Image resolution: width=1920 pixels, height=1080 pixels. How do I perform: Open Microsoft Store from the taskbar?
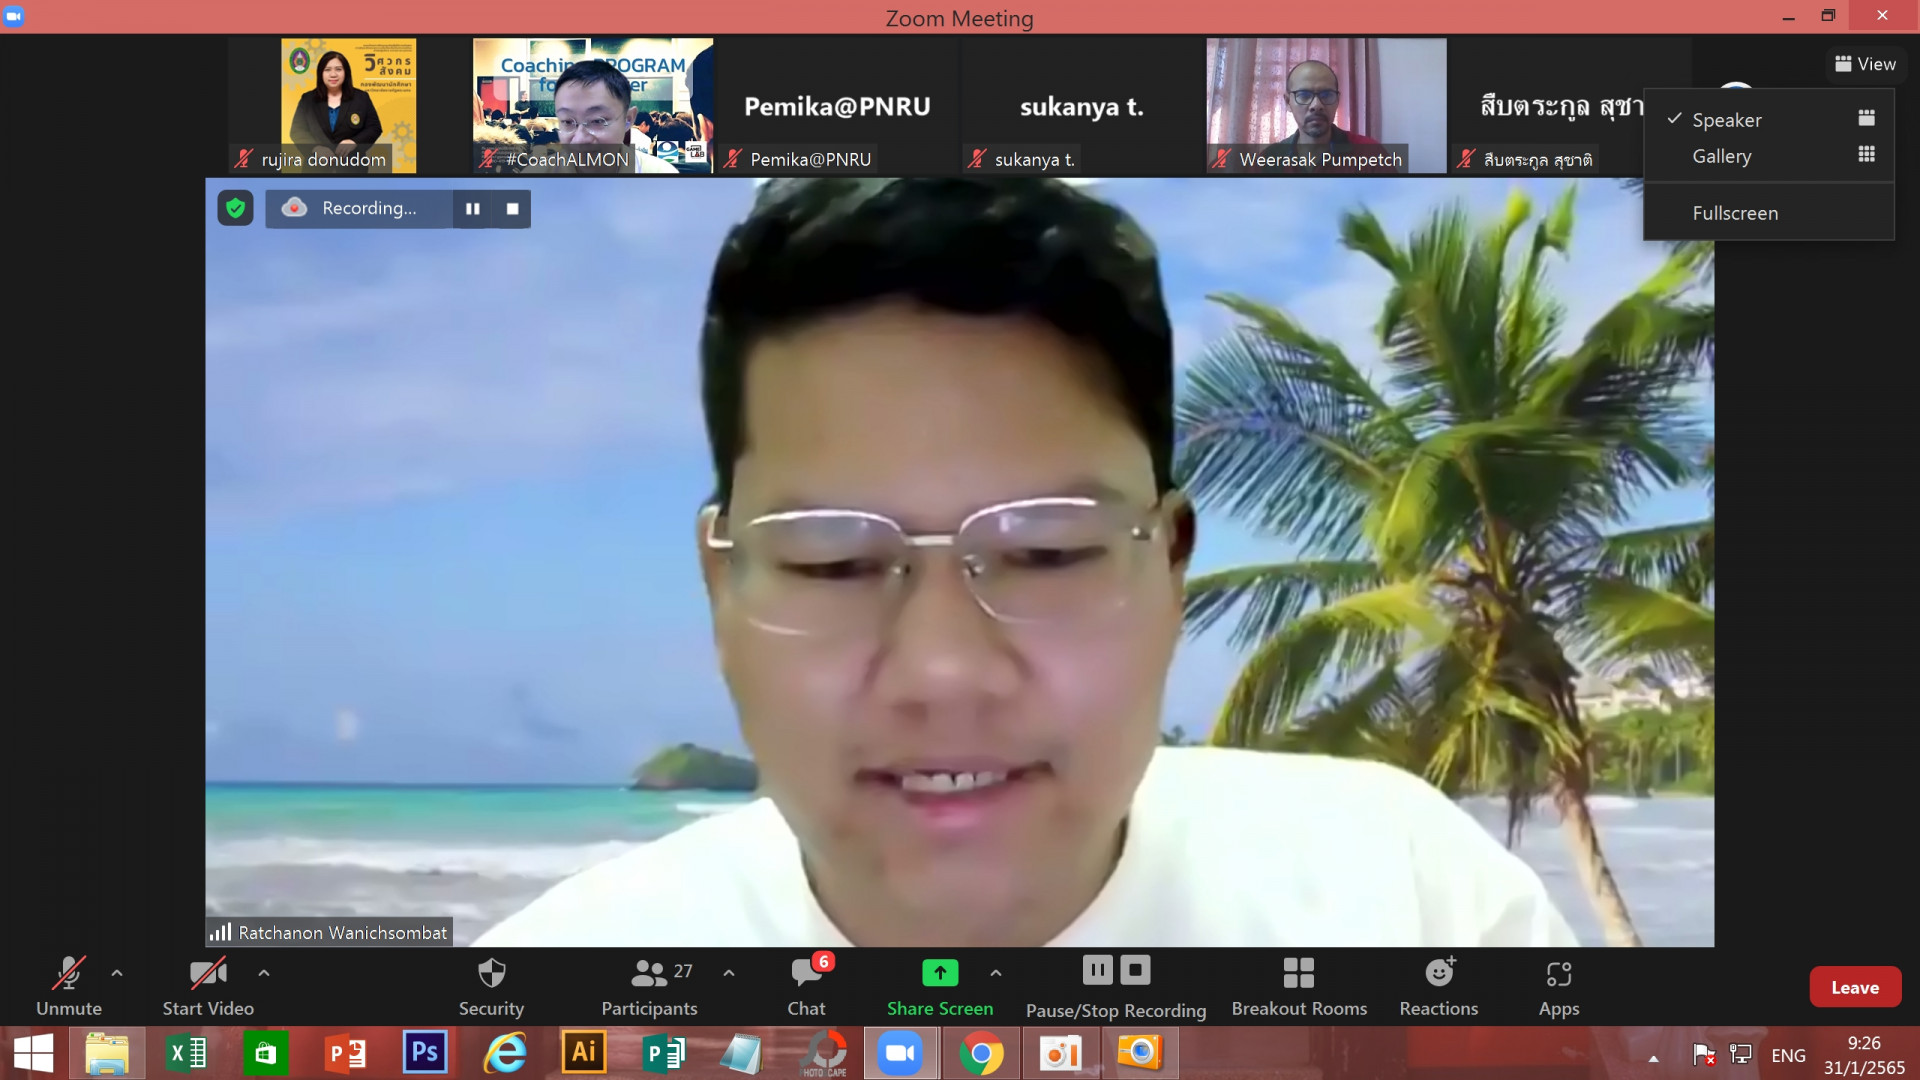(265, 1054)
